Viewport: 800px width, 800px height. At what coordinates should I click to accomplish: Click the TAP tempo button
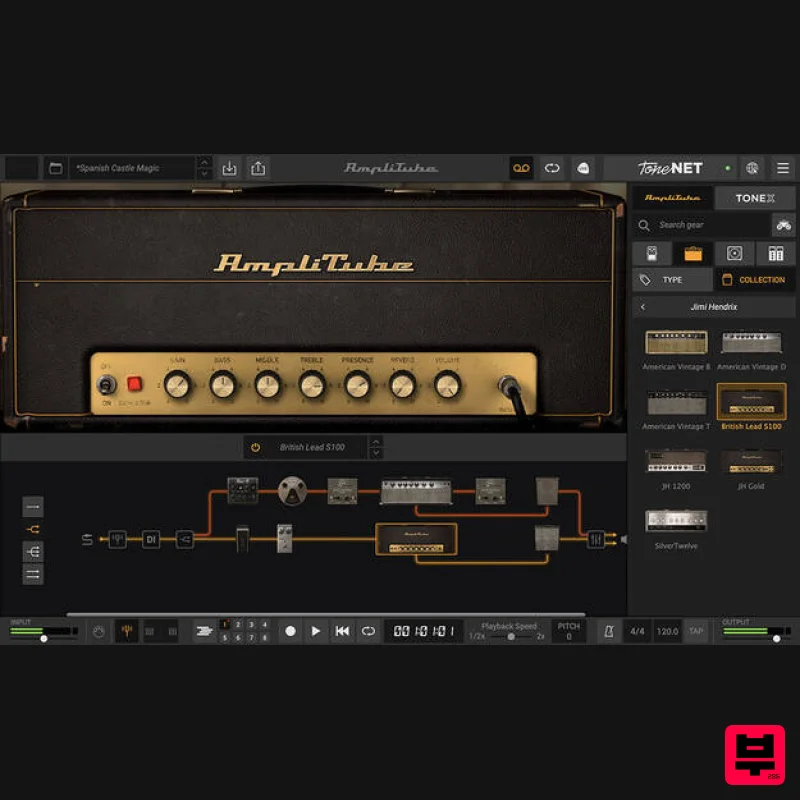[x=697, y=631]
